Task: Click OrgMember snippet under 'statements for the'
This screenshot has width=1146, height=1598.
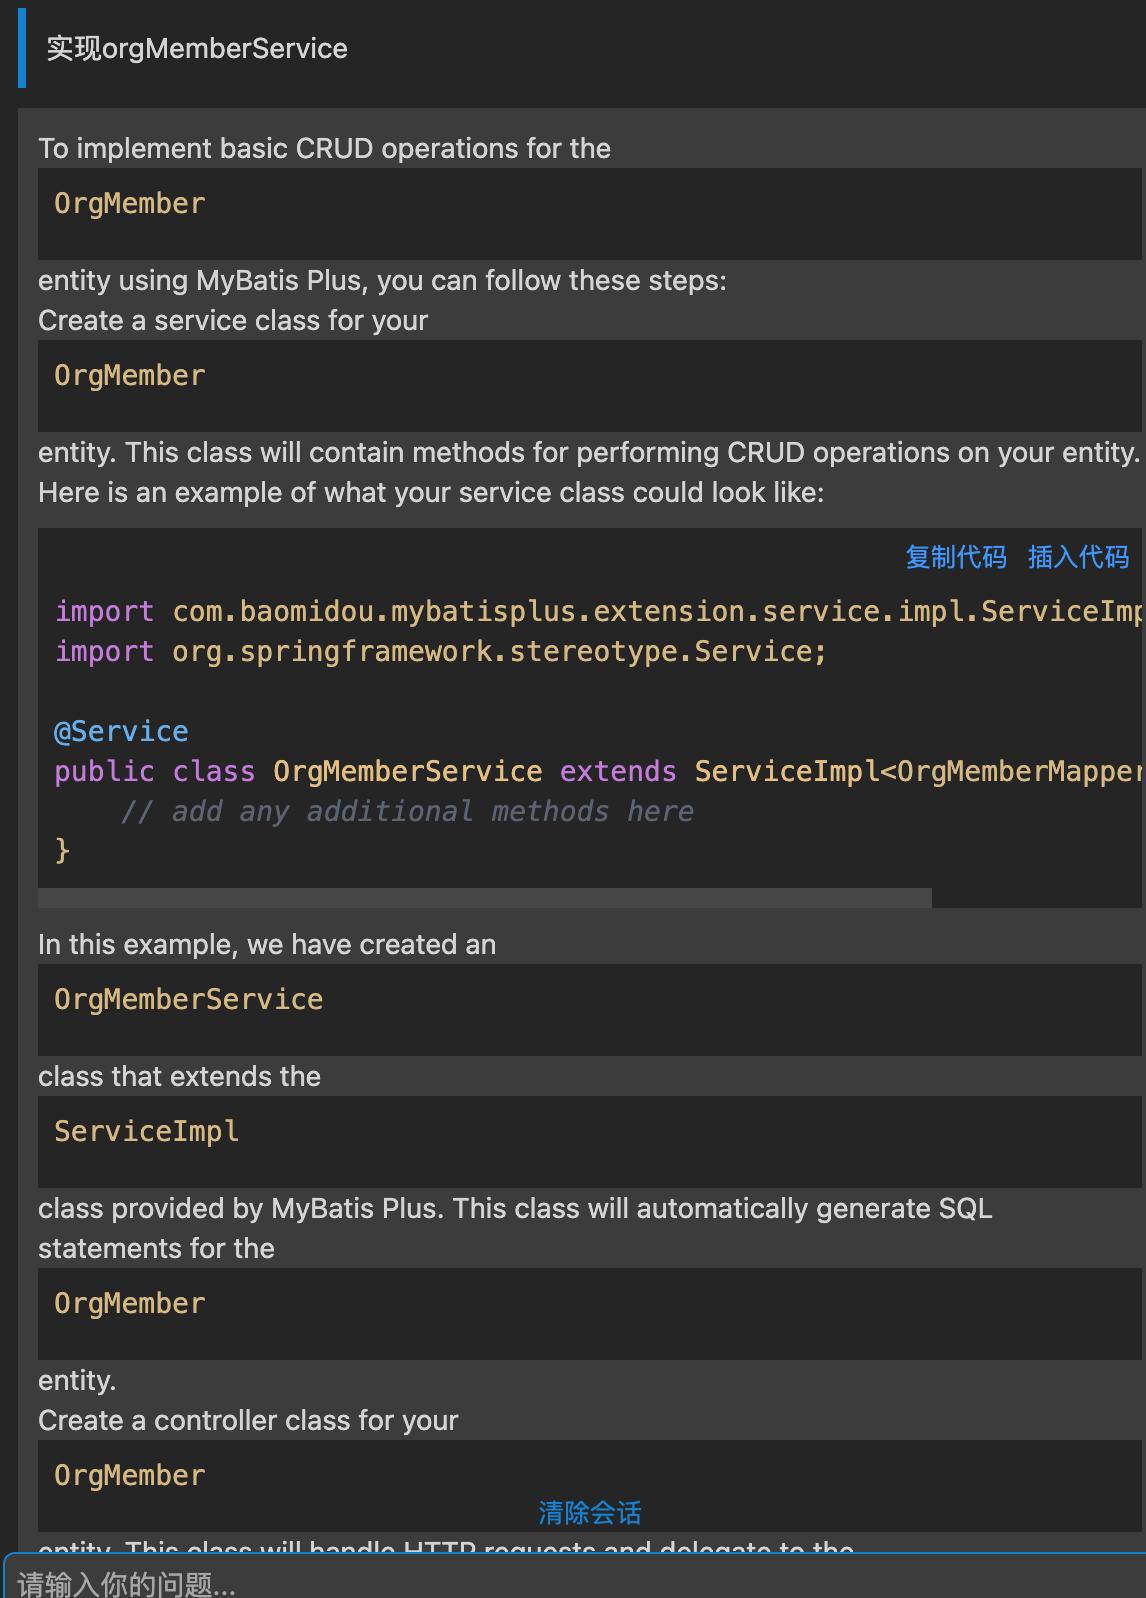Action: coord(130,1303)
